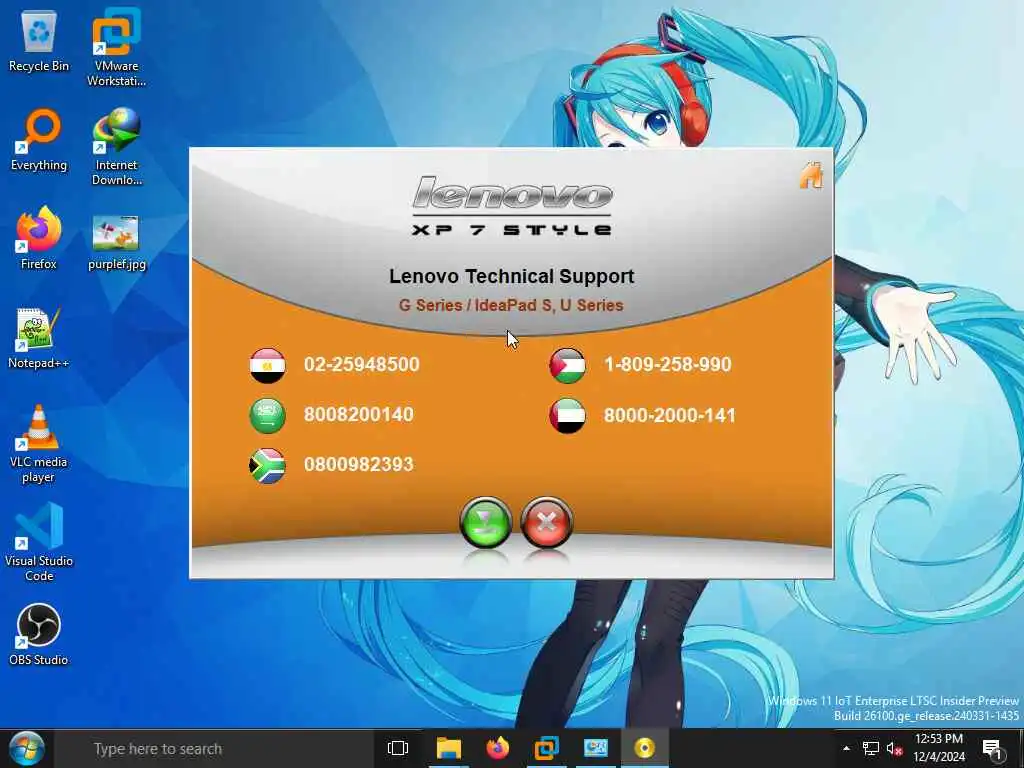Click the network tray icon
The image size is (1024, 768).
coord(871,748)
